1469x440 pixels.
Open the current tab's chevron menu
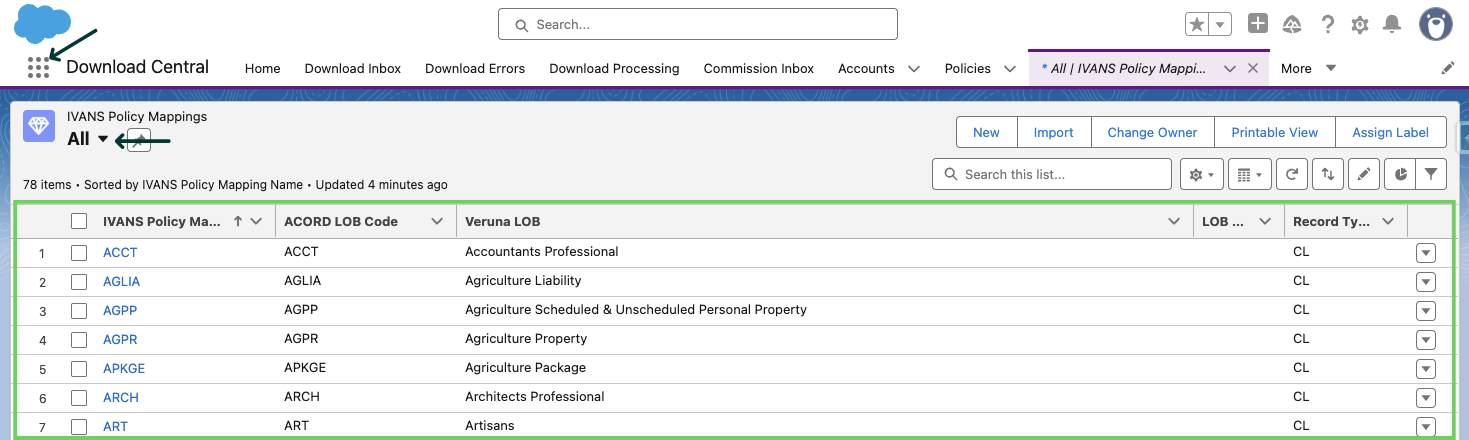(x=1230, y=68)
